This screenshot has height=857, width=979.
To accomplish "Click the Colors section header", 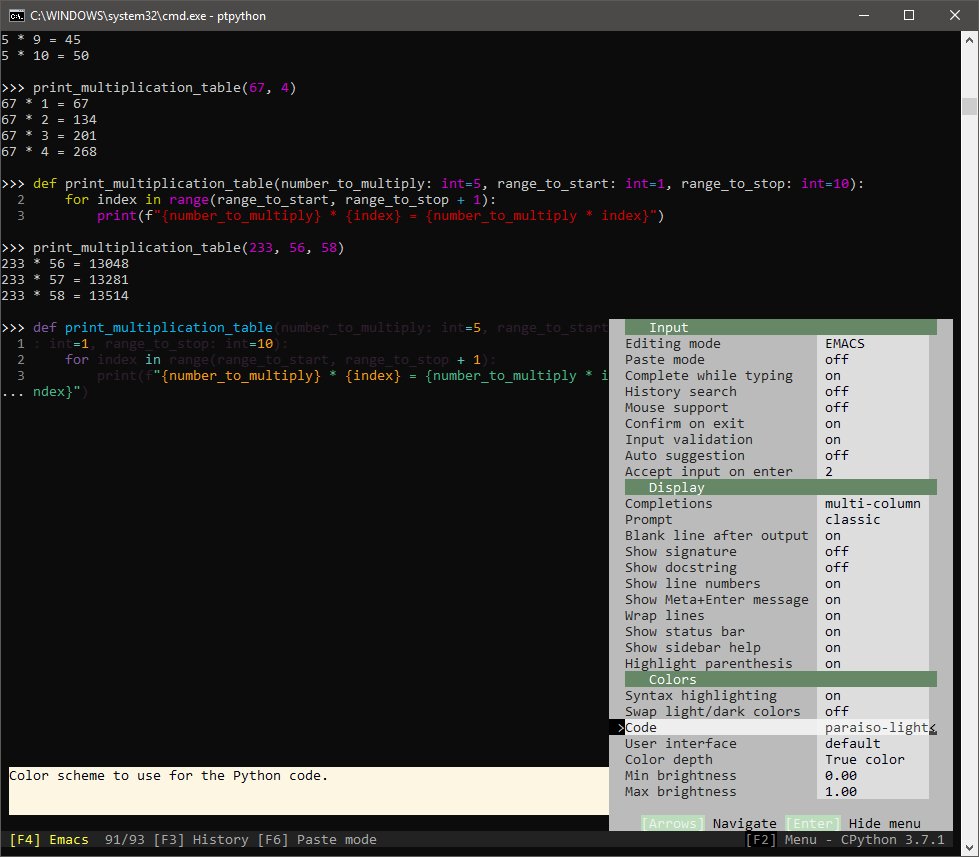I will (x=780, y=679).
